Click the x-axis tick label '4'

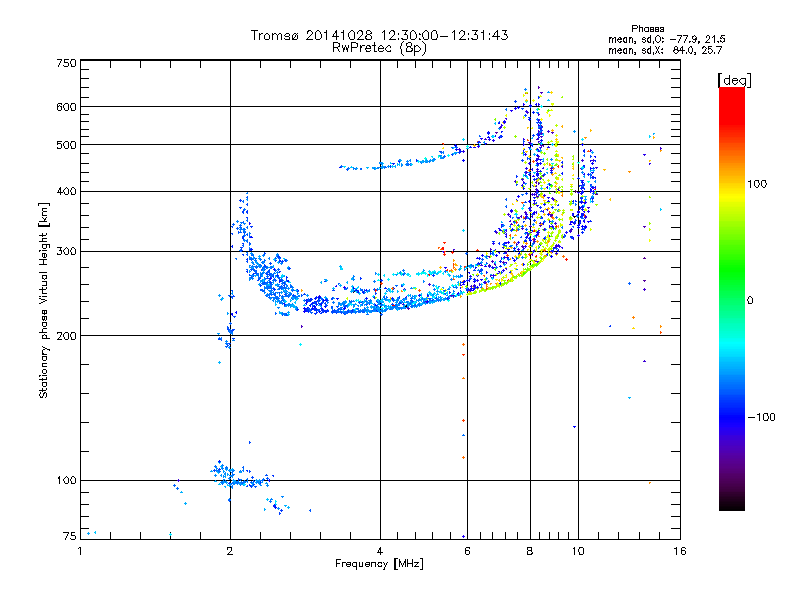[x=380, y=551]
